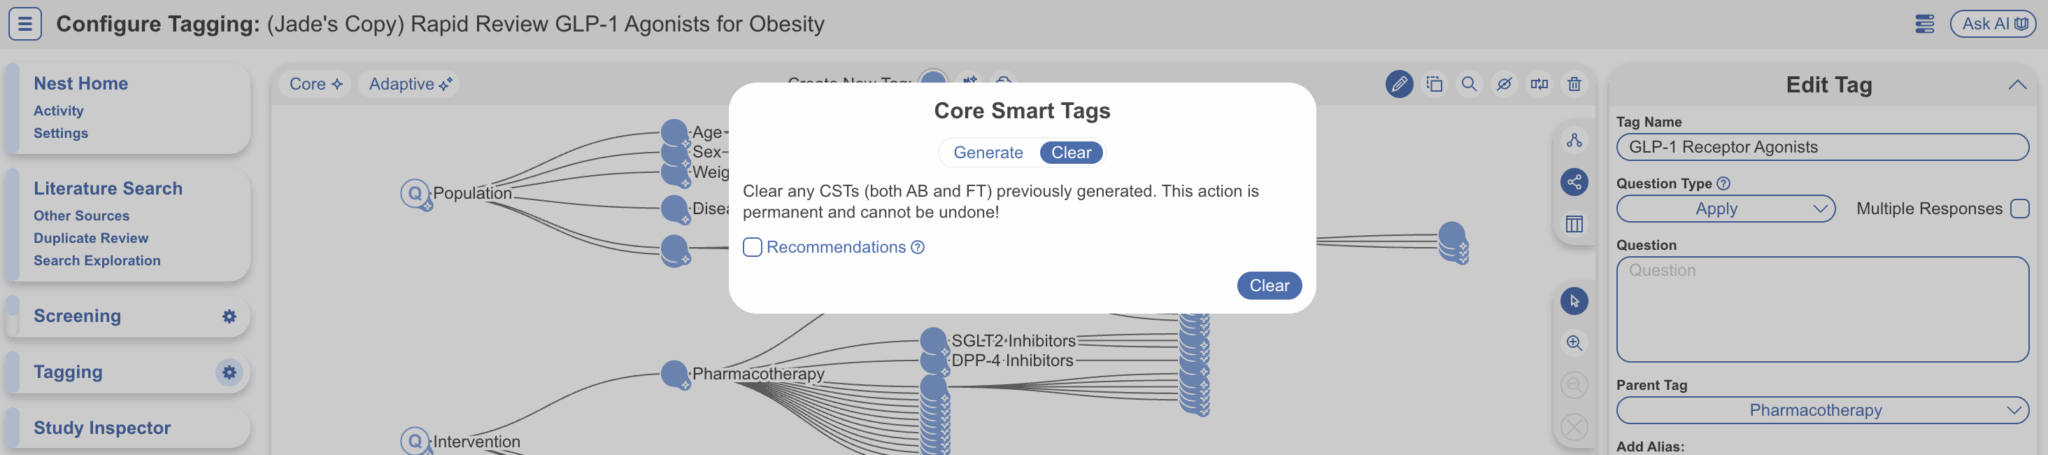The height and width of the screenshot is (455, 2048).
Task: Select the SGLT2 Inhibitors tag node
Action: (x=933, y=340)
